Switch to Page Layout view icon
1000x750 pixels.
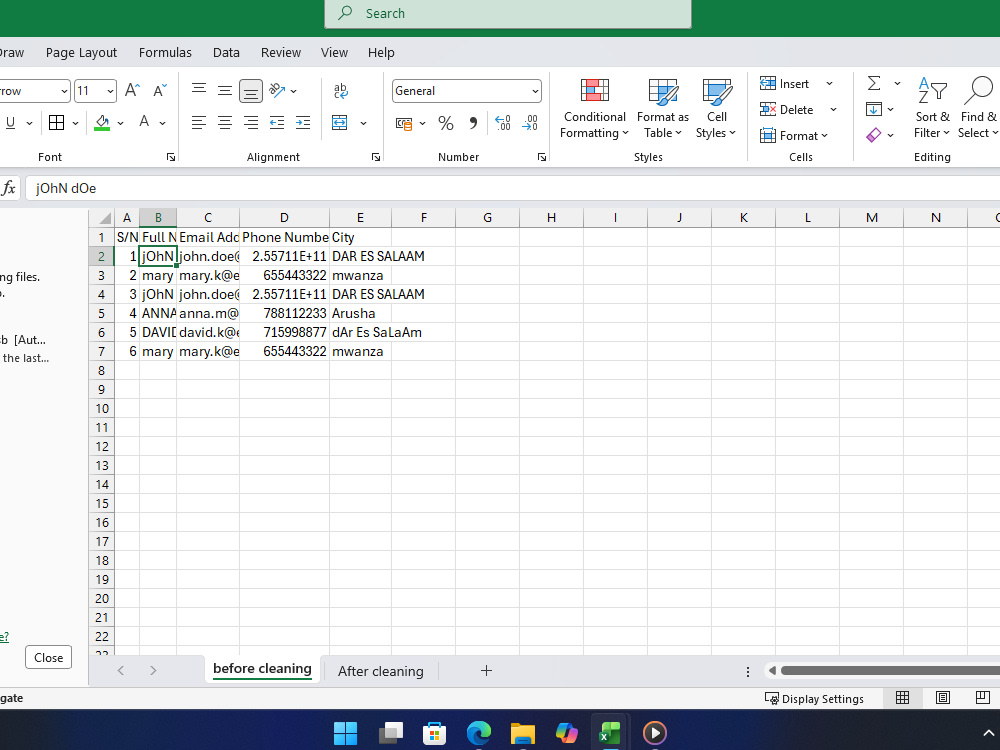(943, 698)
